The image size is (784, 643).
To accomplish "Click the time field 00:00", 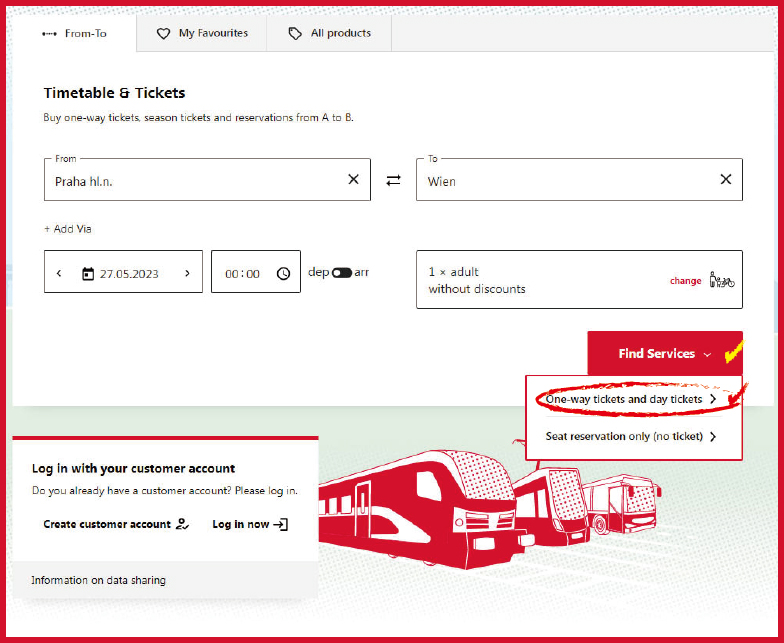I will pyautogui.click(x=256, y=272).
